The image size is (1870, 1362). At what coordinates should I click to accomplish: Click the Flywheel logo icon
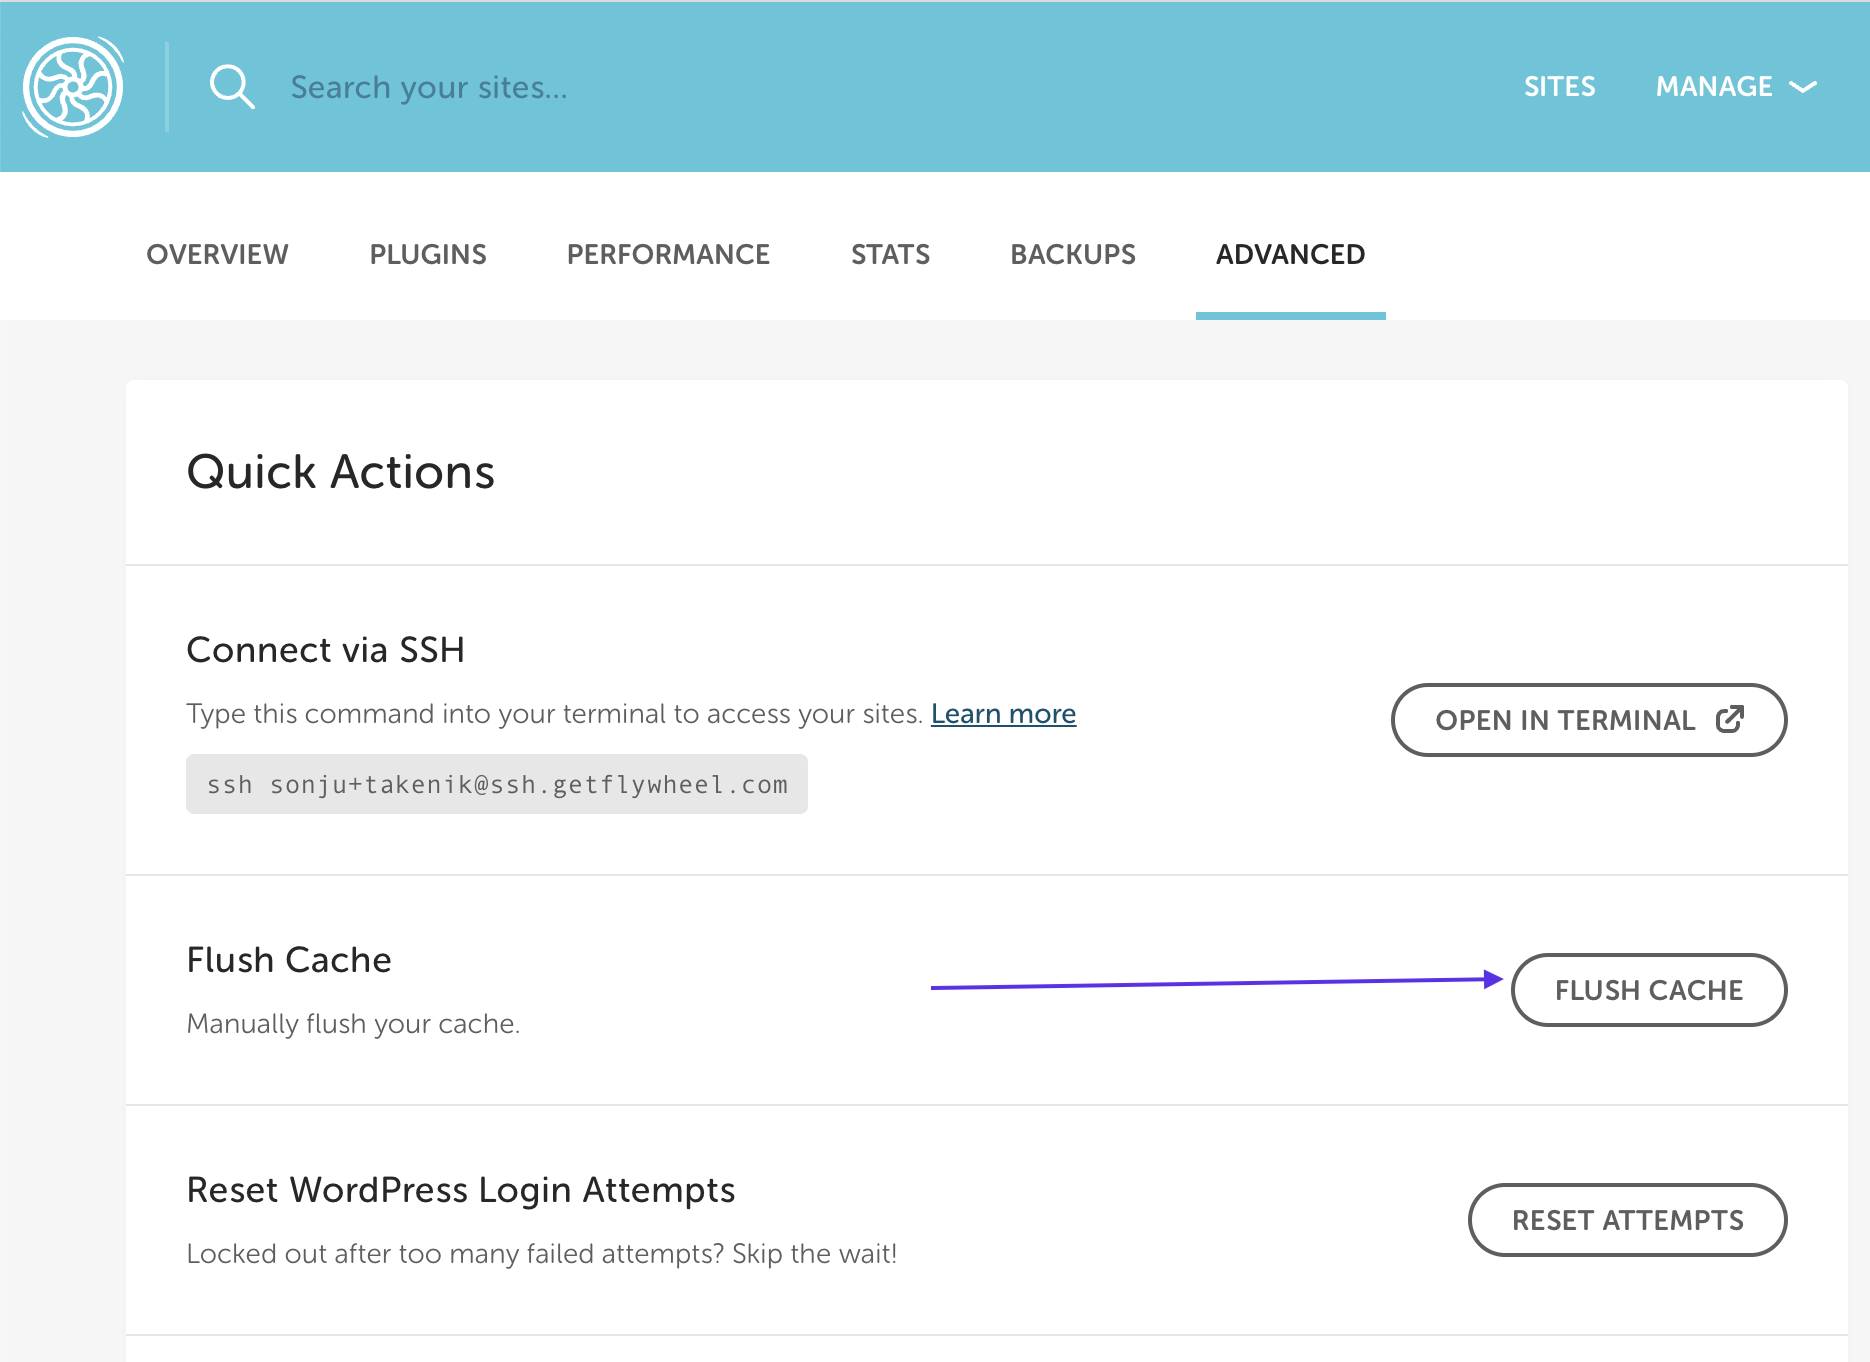click(73, 87)
